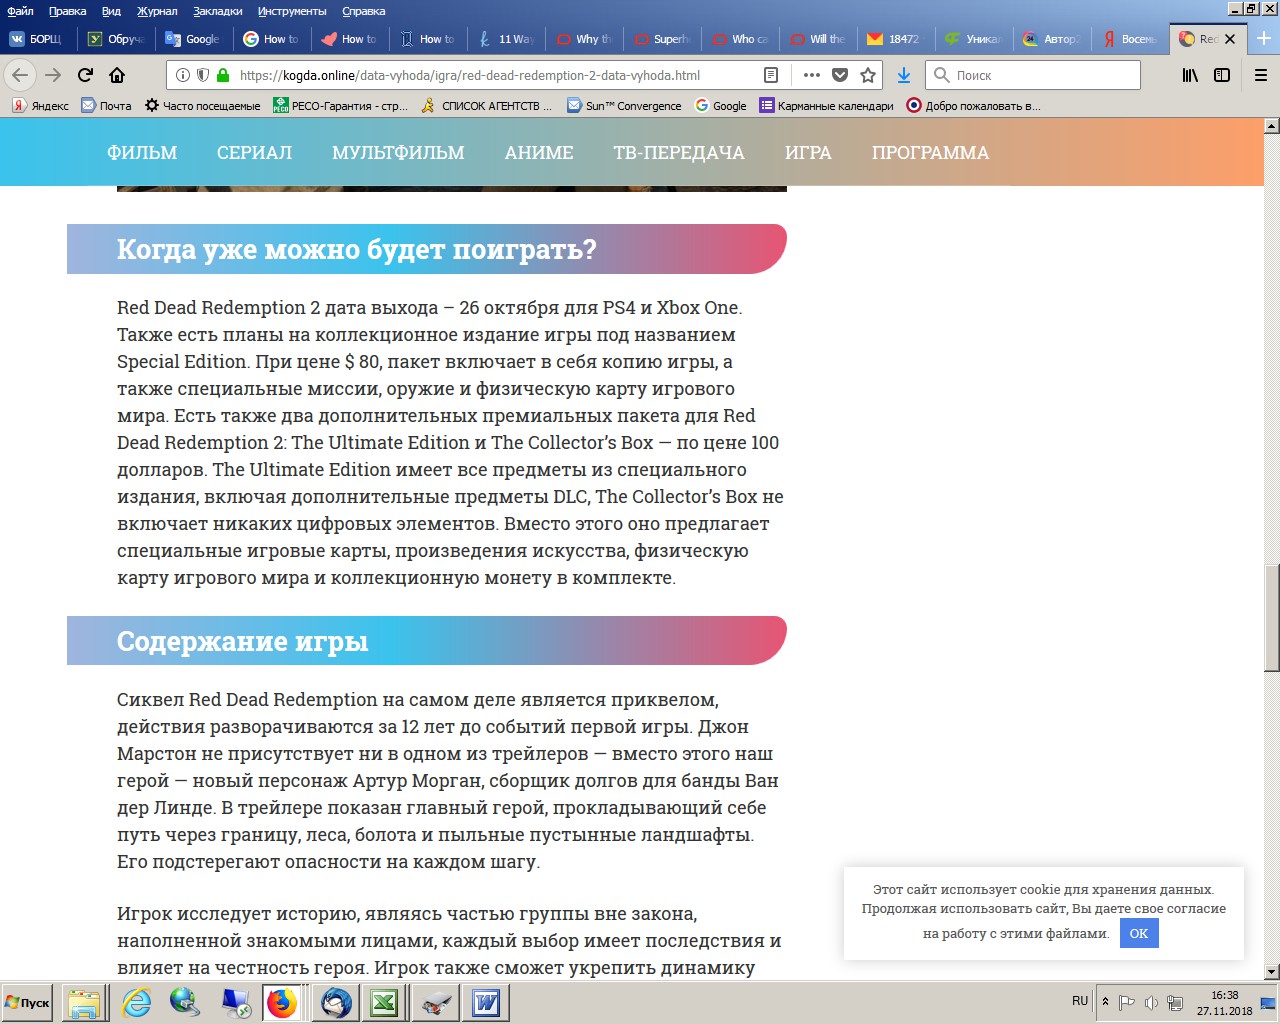
Task: Launch Internet Explorer from the taskbar
Action: (x=136, y=1003)
